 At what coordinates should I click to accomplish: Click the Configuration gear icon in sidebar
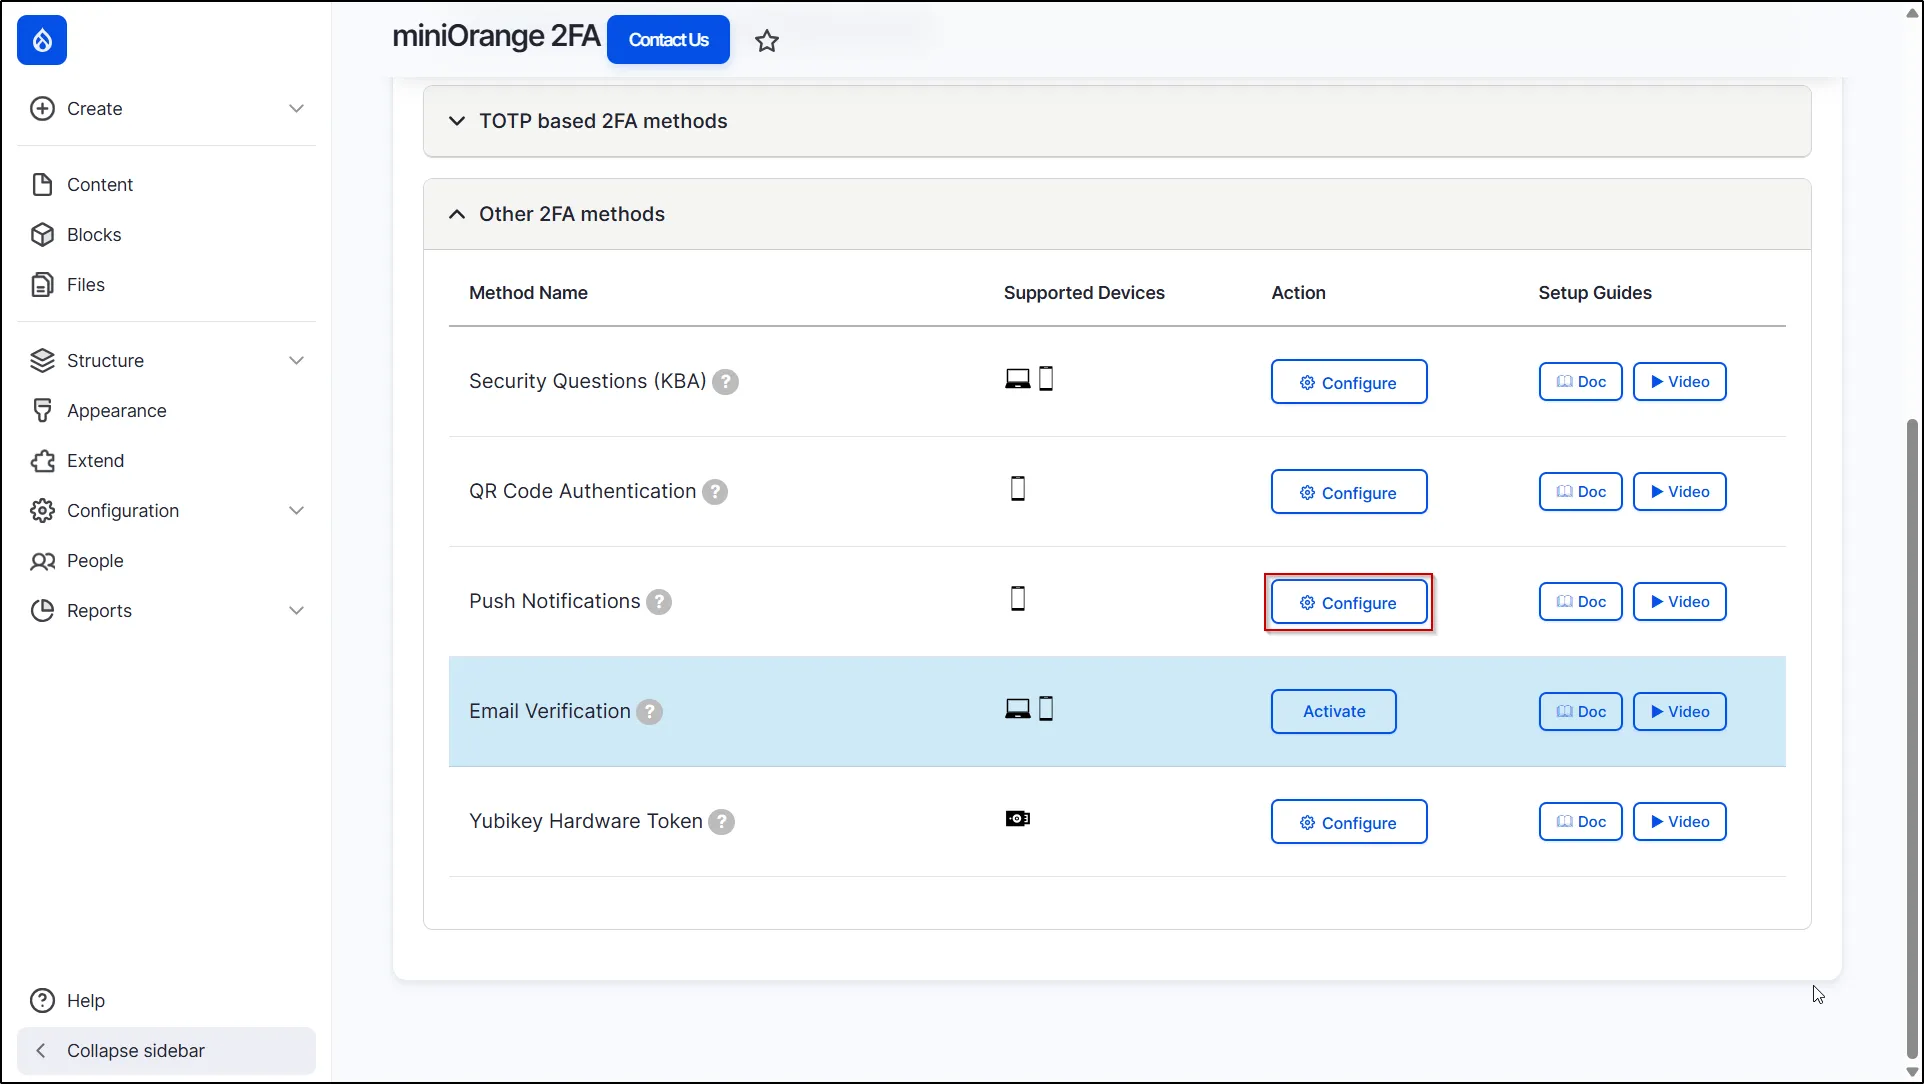pyautogui.click(x=42, y=511)
